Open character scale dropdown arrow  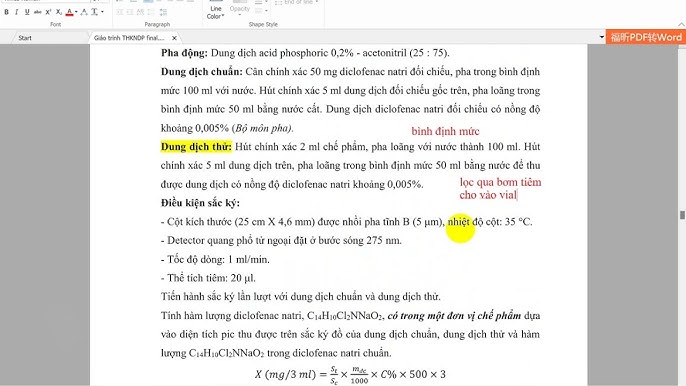click(102, 12)
